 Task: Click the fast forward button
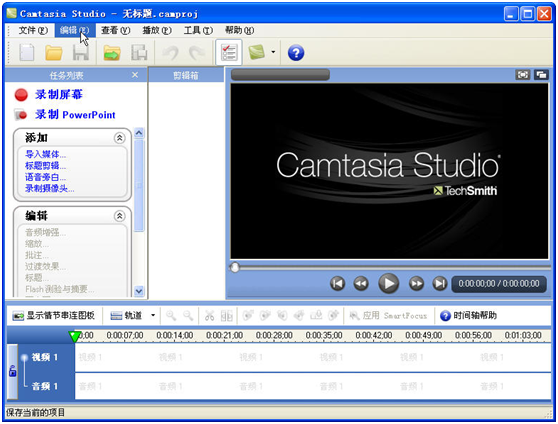[416, 284]
